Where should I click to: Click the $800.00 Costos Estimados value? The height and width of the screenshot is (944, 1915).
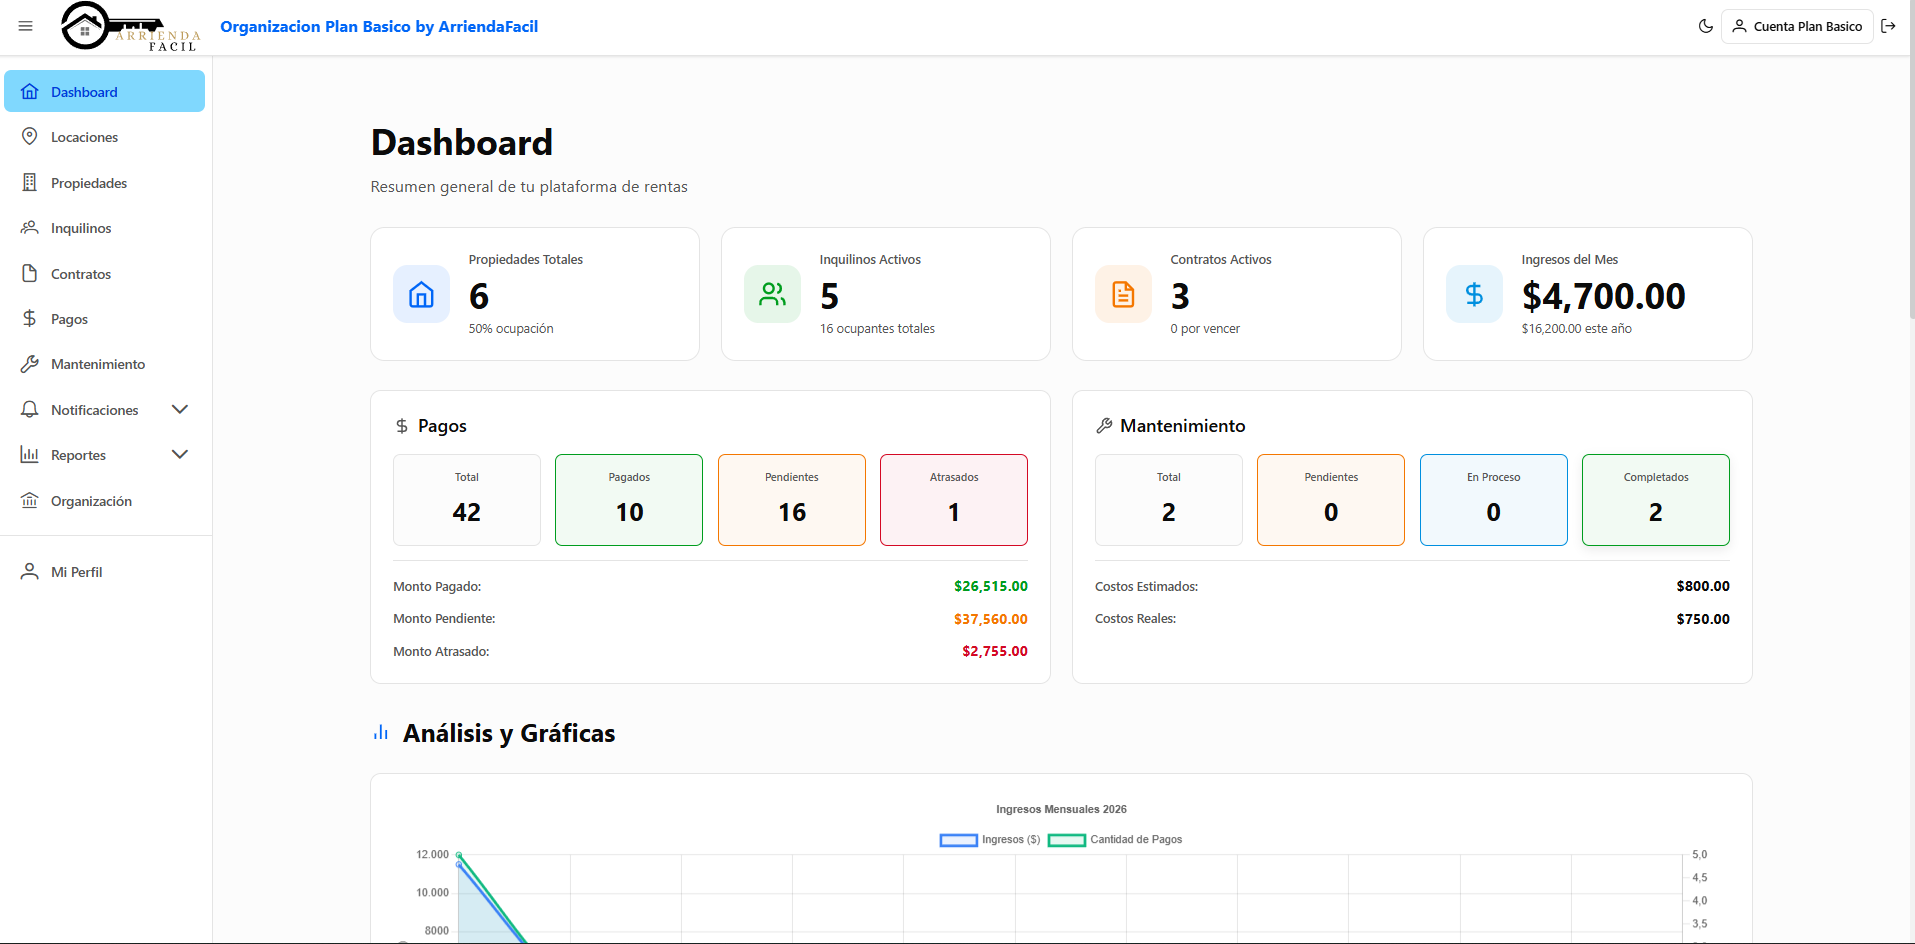(1703, 586)
